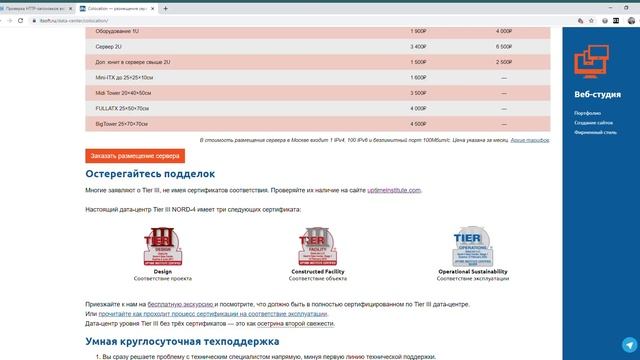Click the Веб-студия monitors logo
The height and width of the screenshot is (360, 640).
[x=591, y=62]
